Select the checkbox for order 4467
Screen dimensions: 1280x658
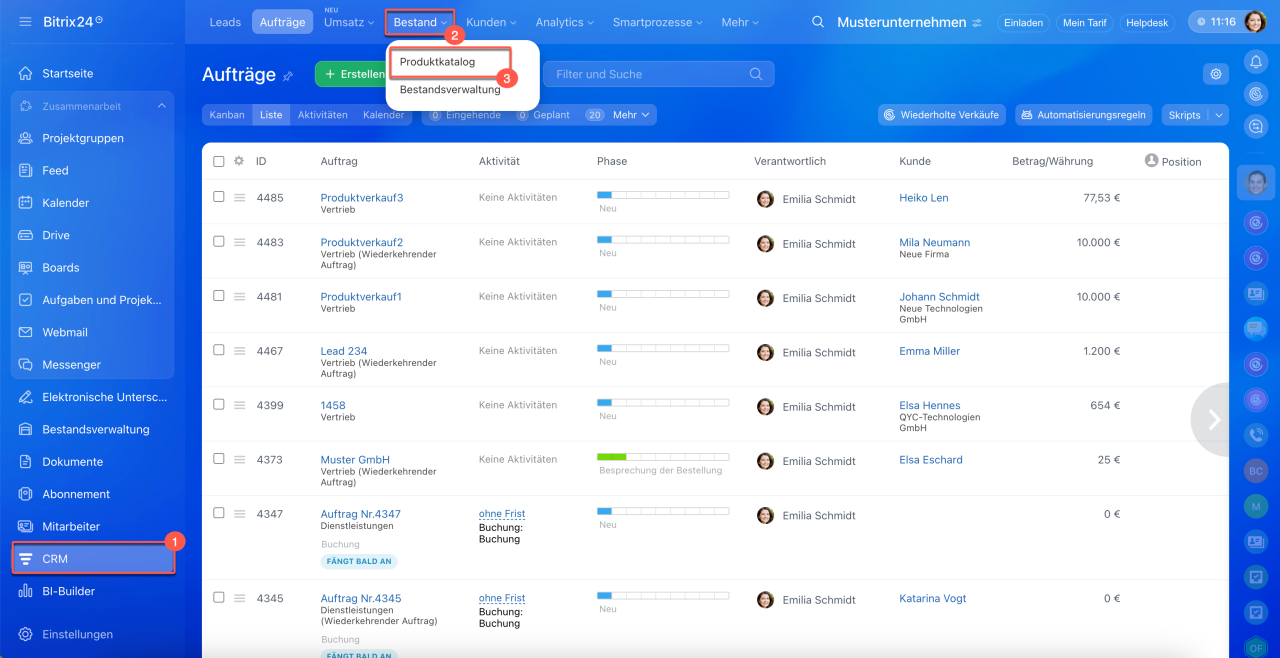[x=219, y=350]
